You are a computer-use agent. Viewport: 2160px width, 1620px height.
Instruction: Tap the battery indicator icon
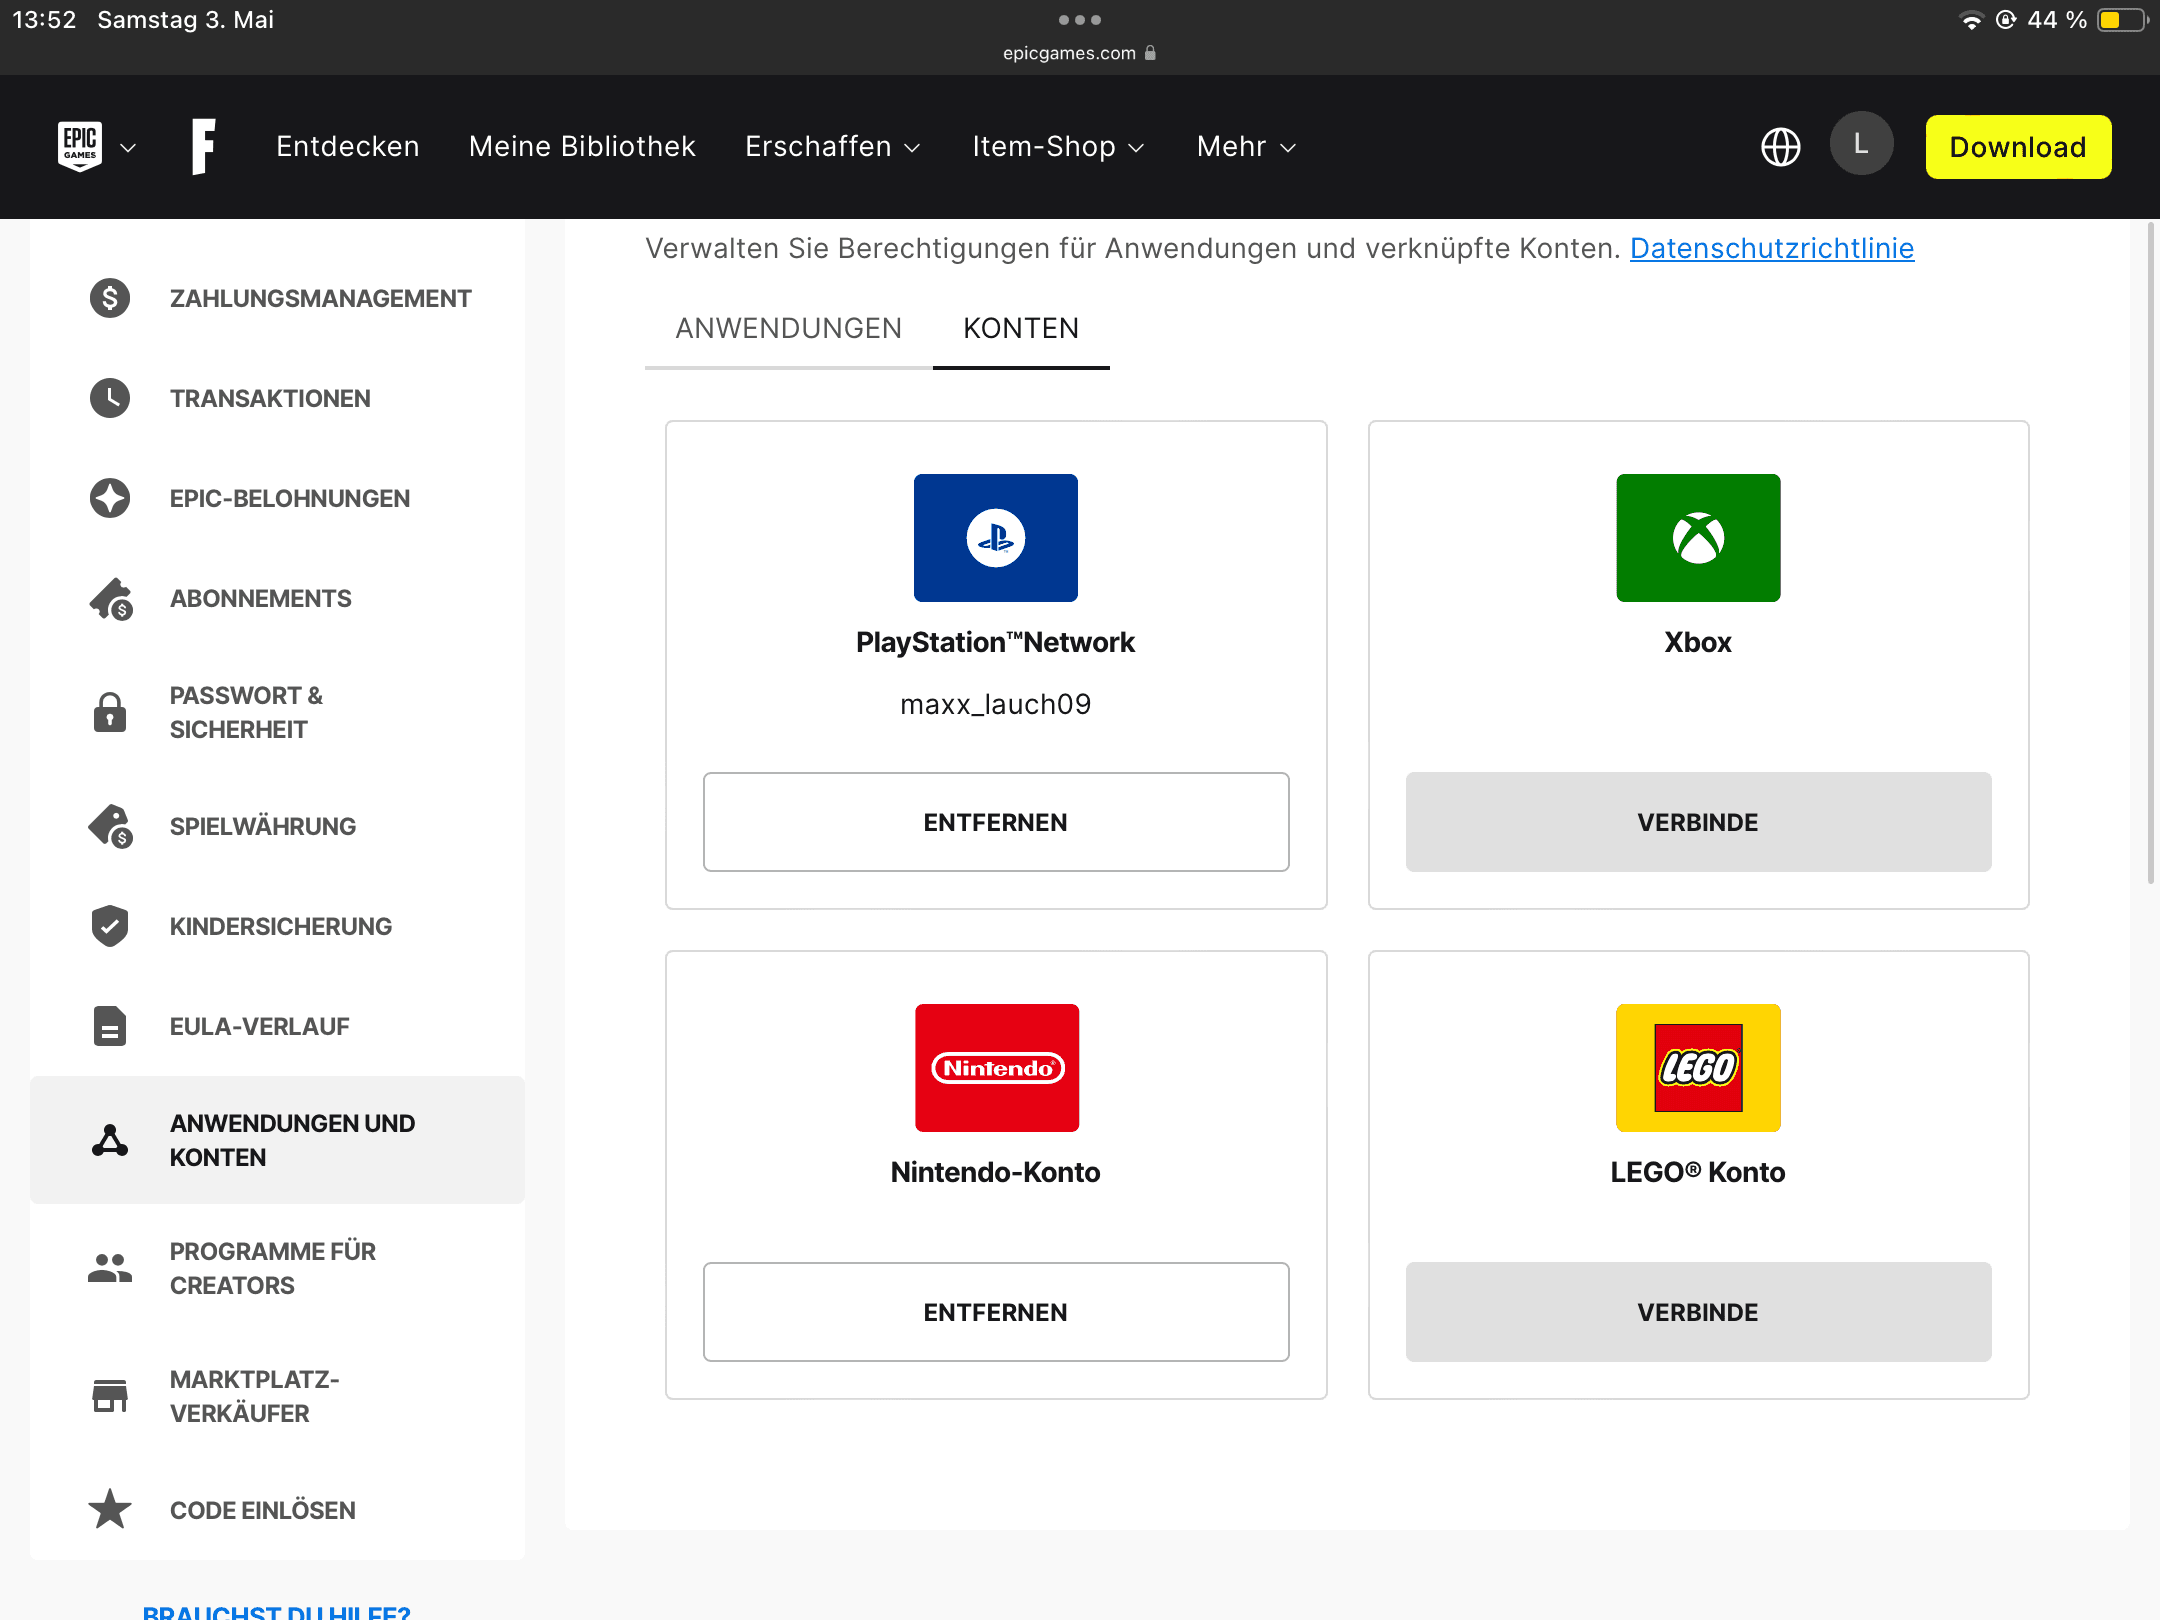(x=2122, y=20)
